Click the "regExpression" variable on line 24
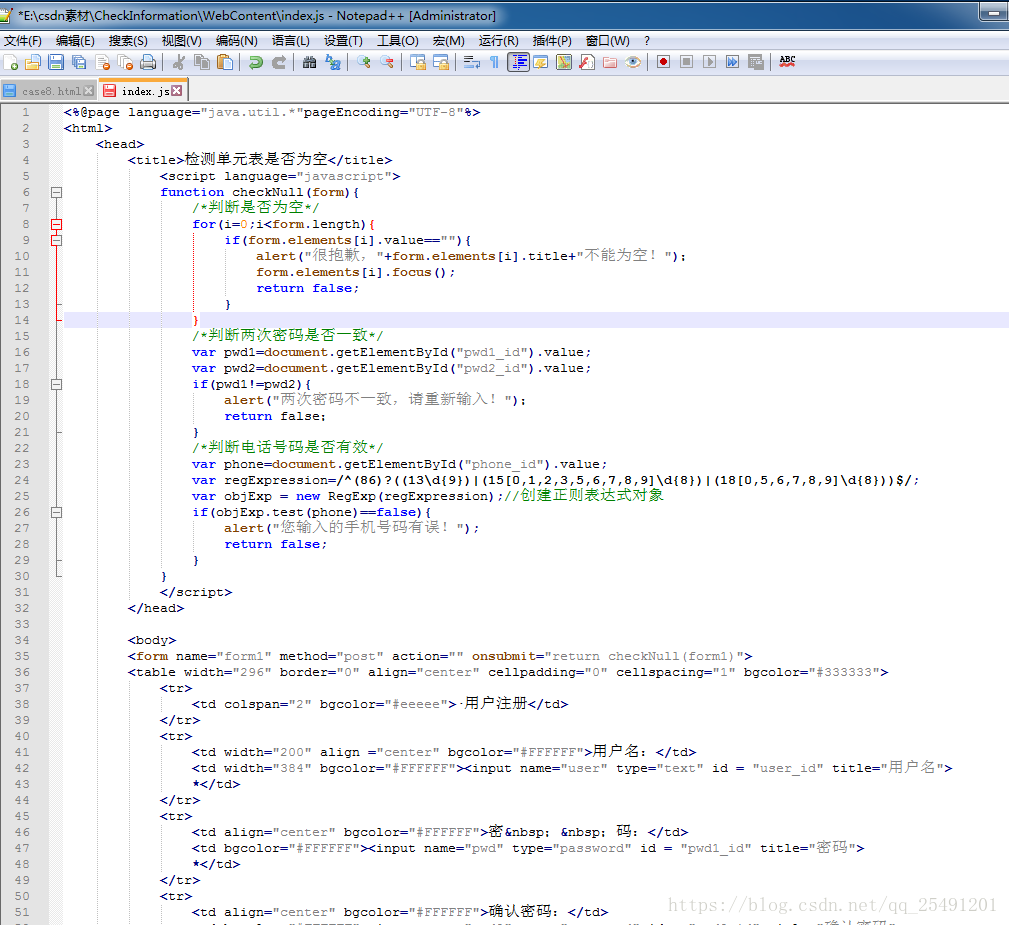 coord(276,480)
